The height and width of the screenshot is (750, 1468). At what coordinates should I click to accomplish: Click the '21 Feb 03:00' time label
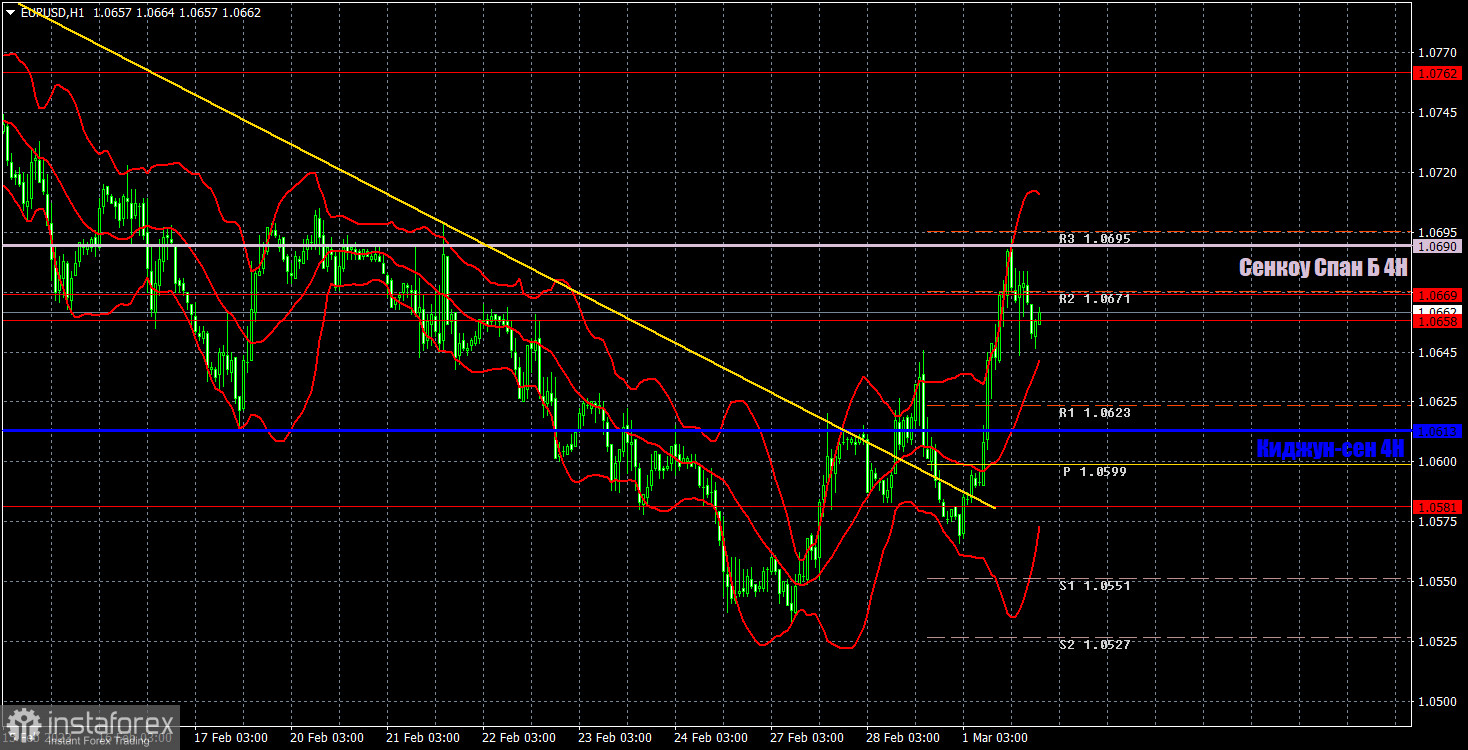[423, 738]
